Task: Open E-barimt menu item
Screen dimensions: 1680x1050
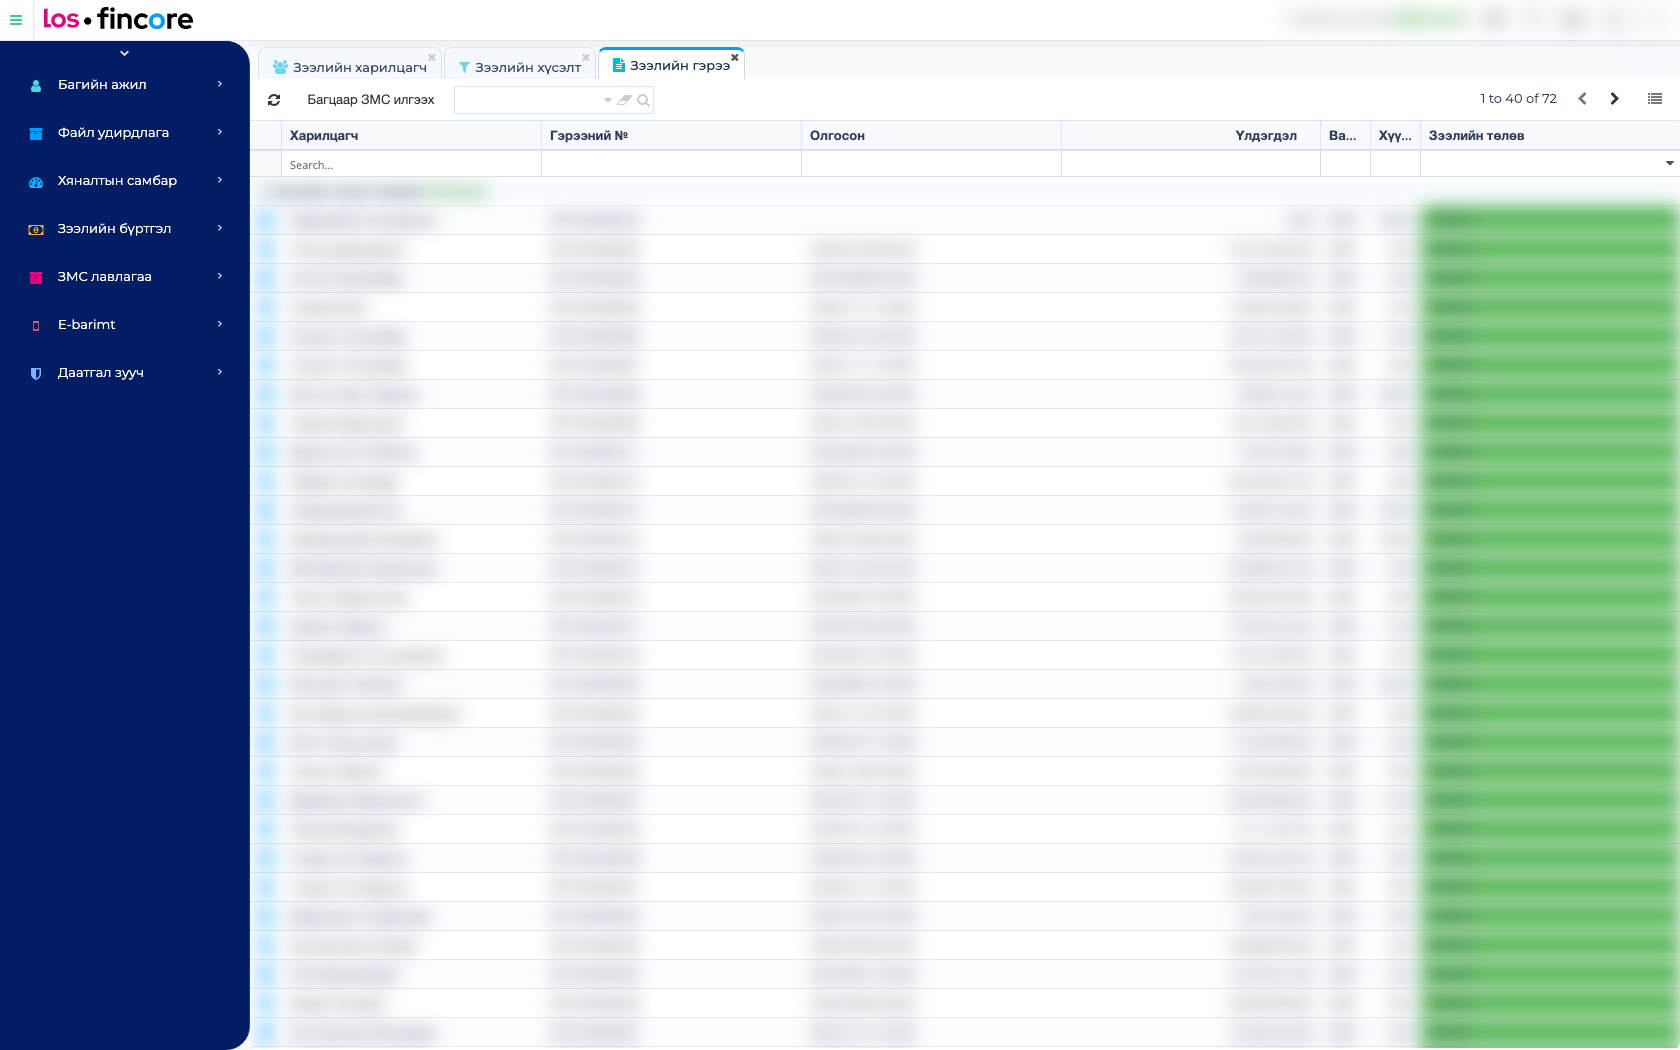Action: pos(125,325)
